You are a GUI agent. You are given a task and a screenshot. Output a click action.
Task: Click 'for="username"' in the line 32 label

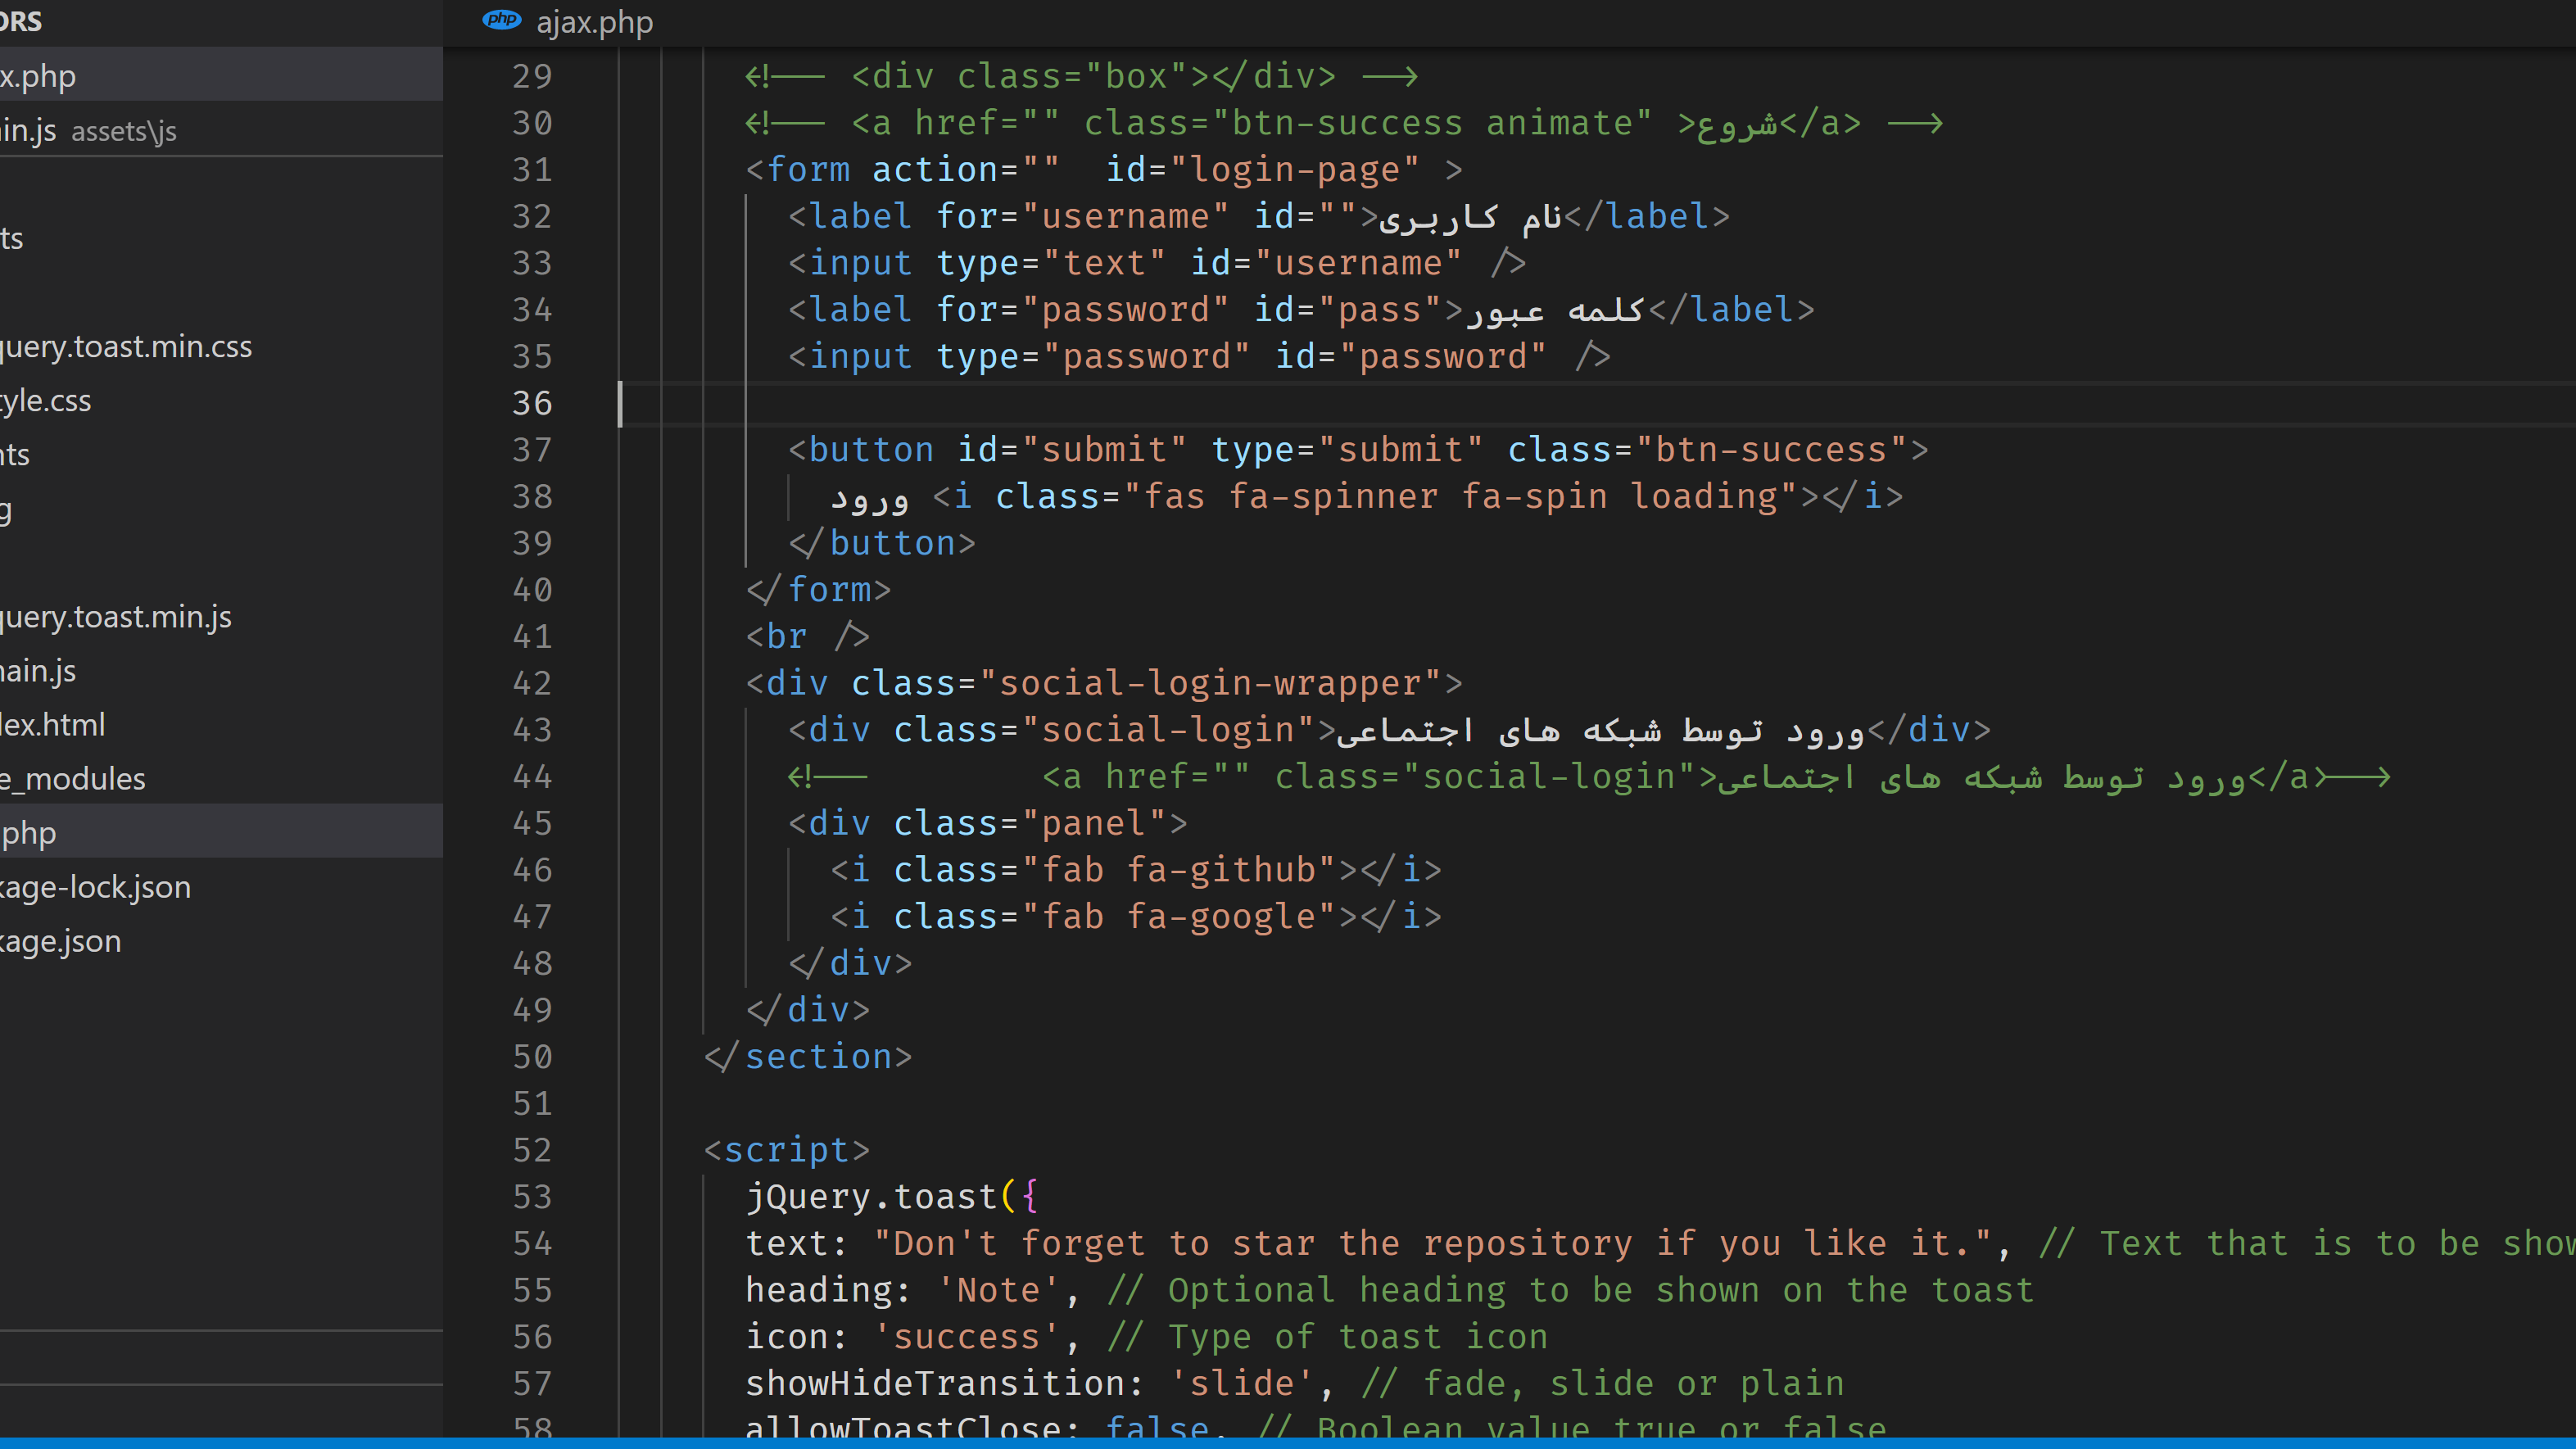[1082, 216]
